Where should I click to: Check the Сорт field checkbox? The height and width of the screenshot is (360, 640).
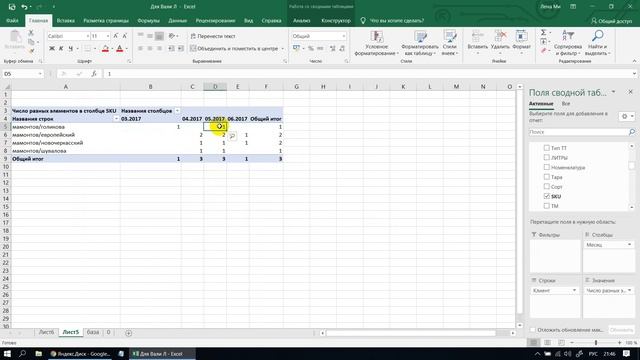point(547,186)
